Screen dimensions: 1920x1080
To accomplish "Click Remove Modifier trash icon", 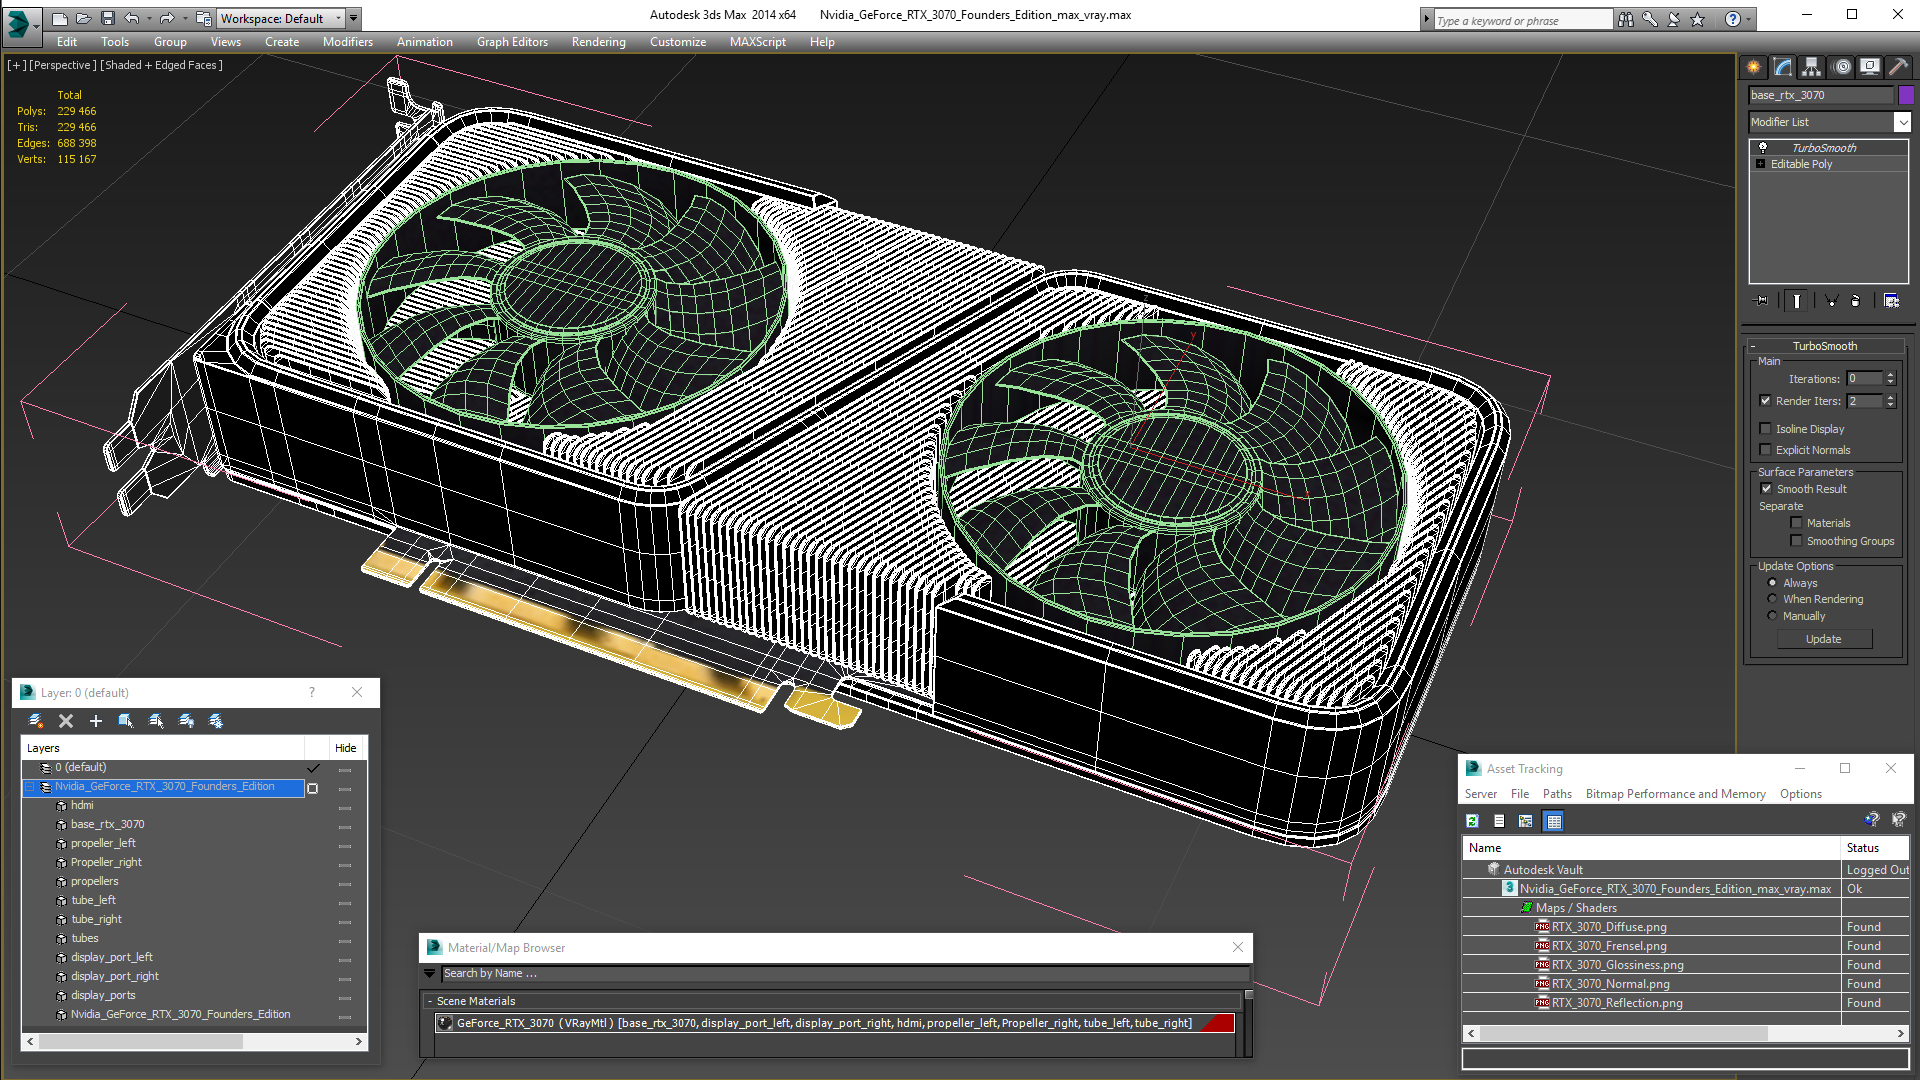I will 1856,300.
